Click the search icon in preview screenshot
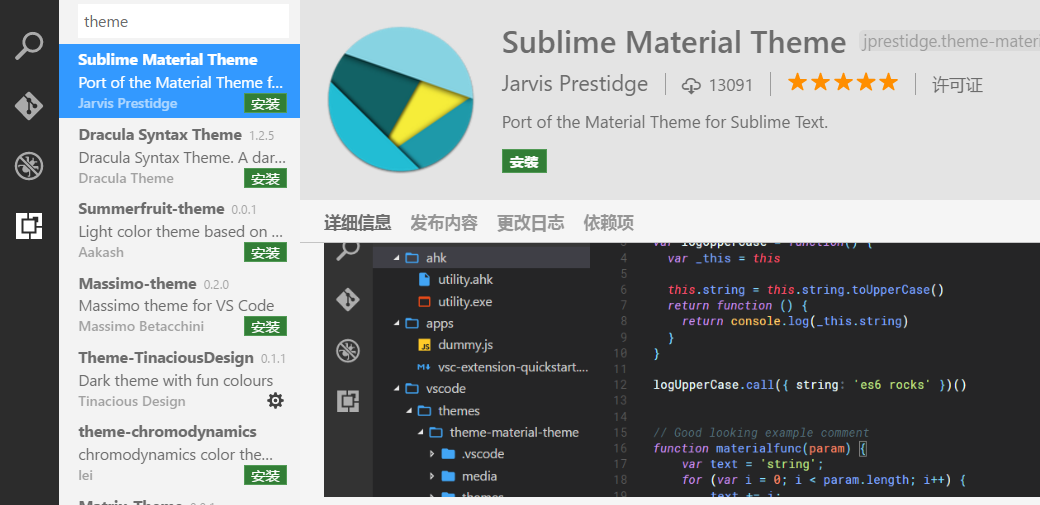 (x=348, y=251)
